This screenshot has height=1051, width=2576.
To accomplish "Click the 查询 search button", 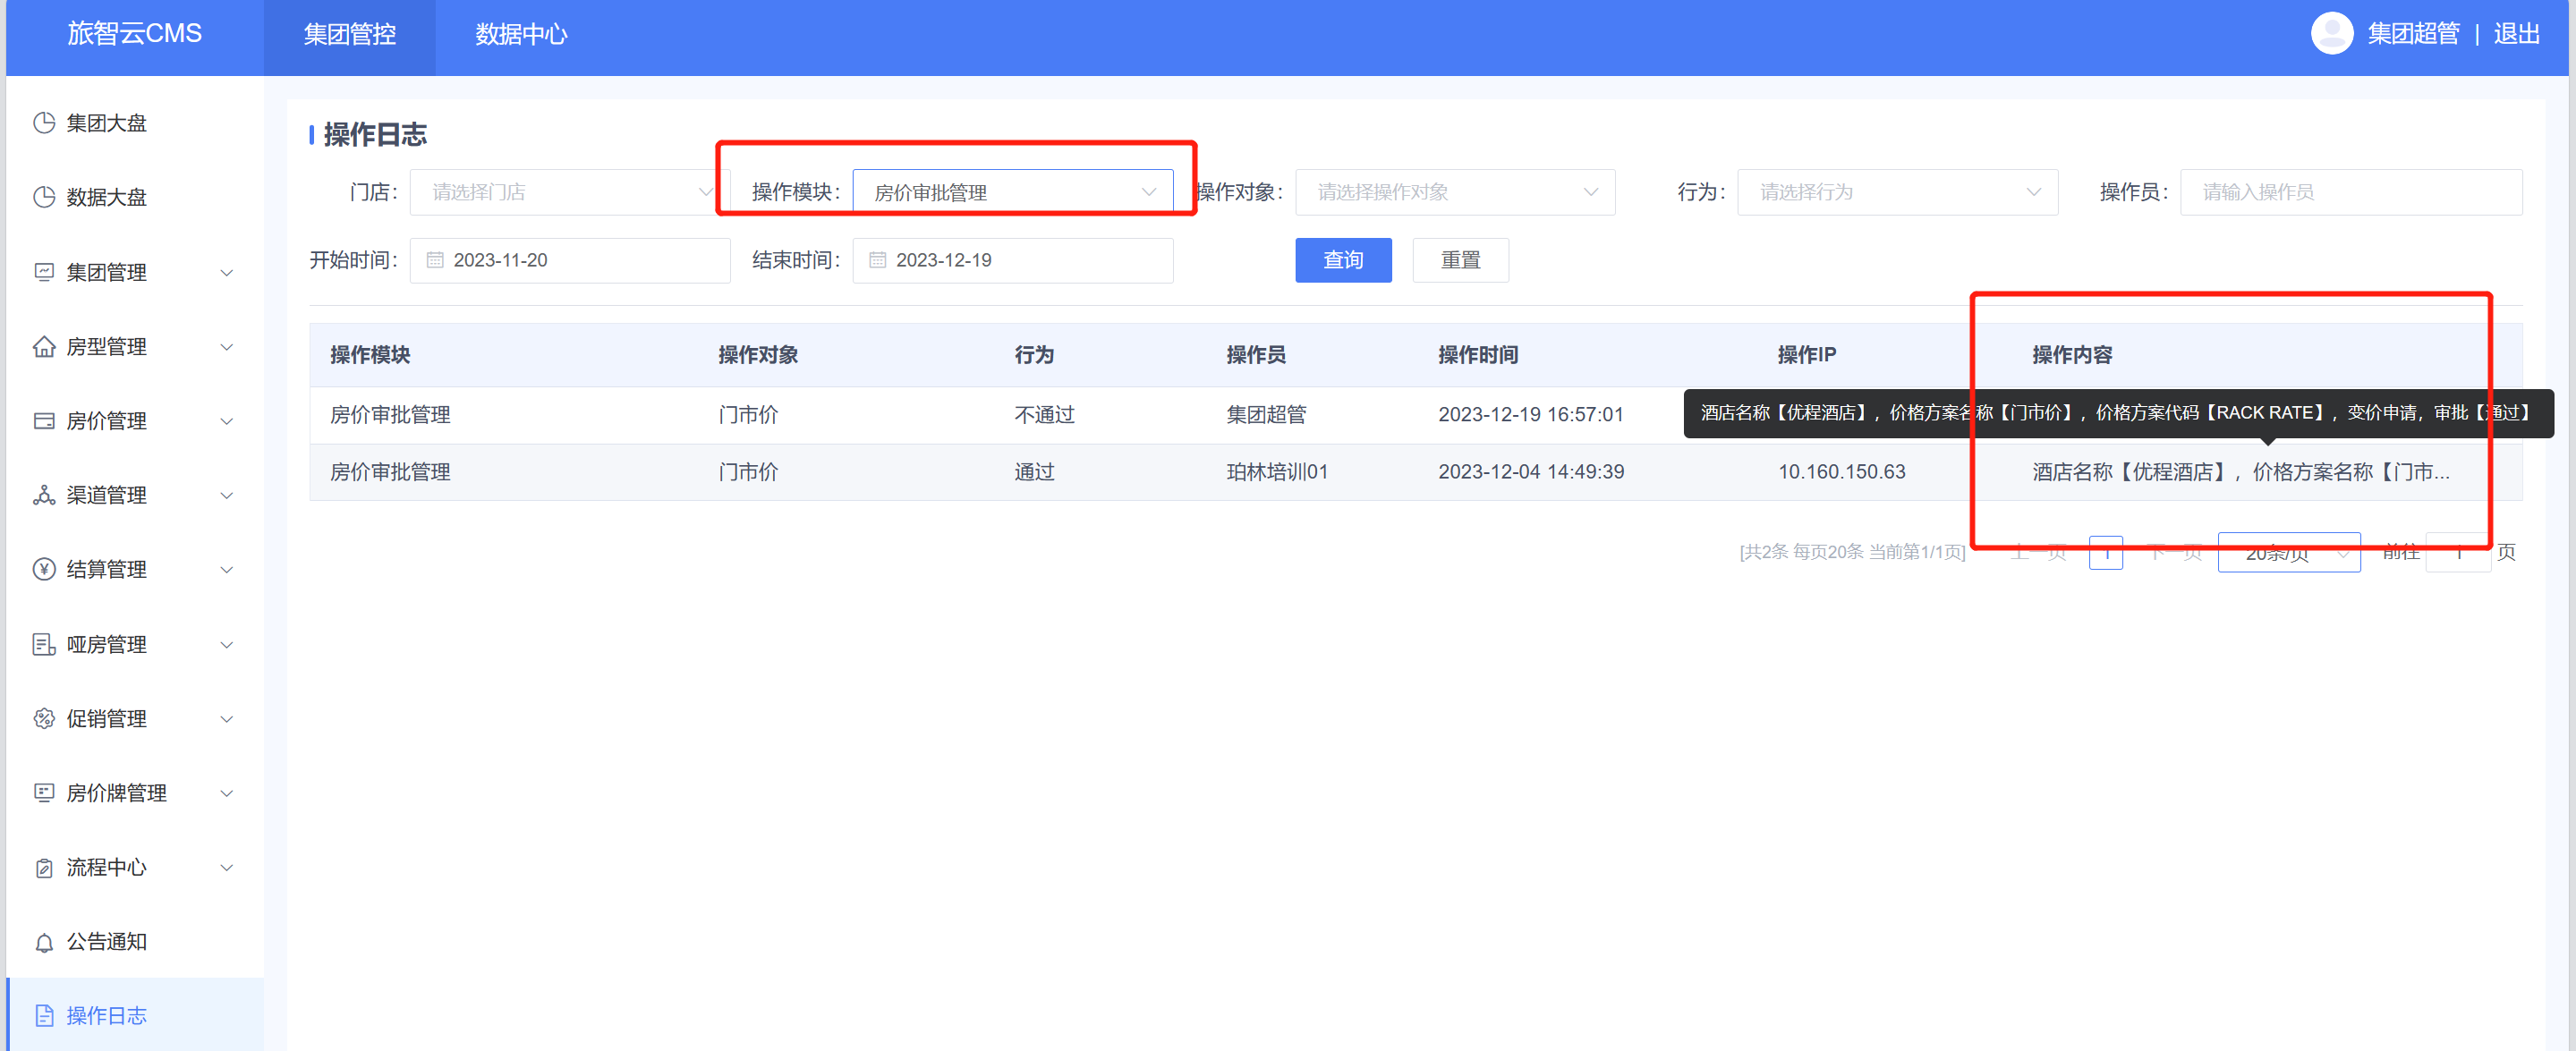I will (1343, 260).
